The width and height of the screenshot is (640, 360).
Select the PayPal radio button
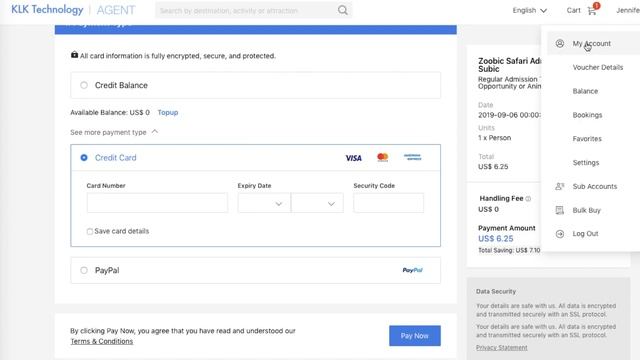point(84,270)
